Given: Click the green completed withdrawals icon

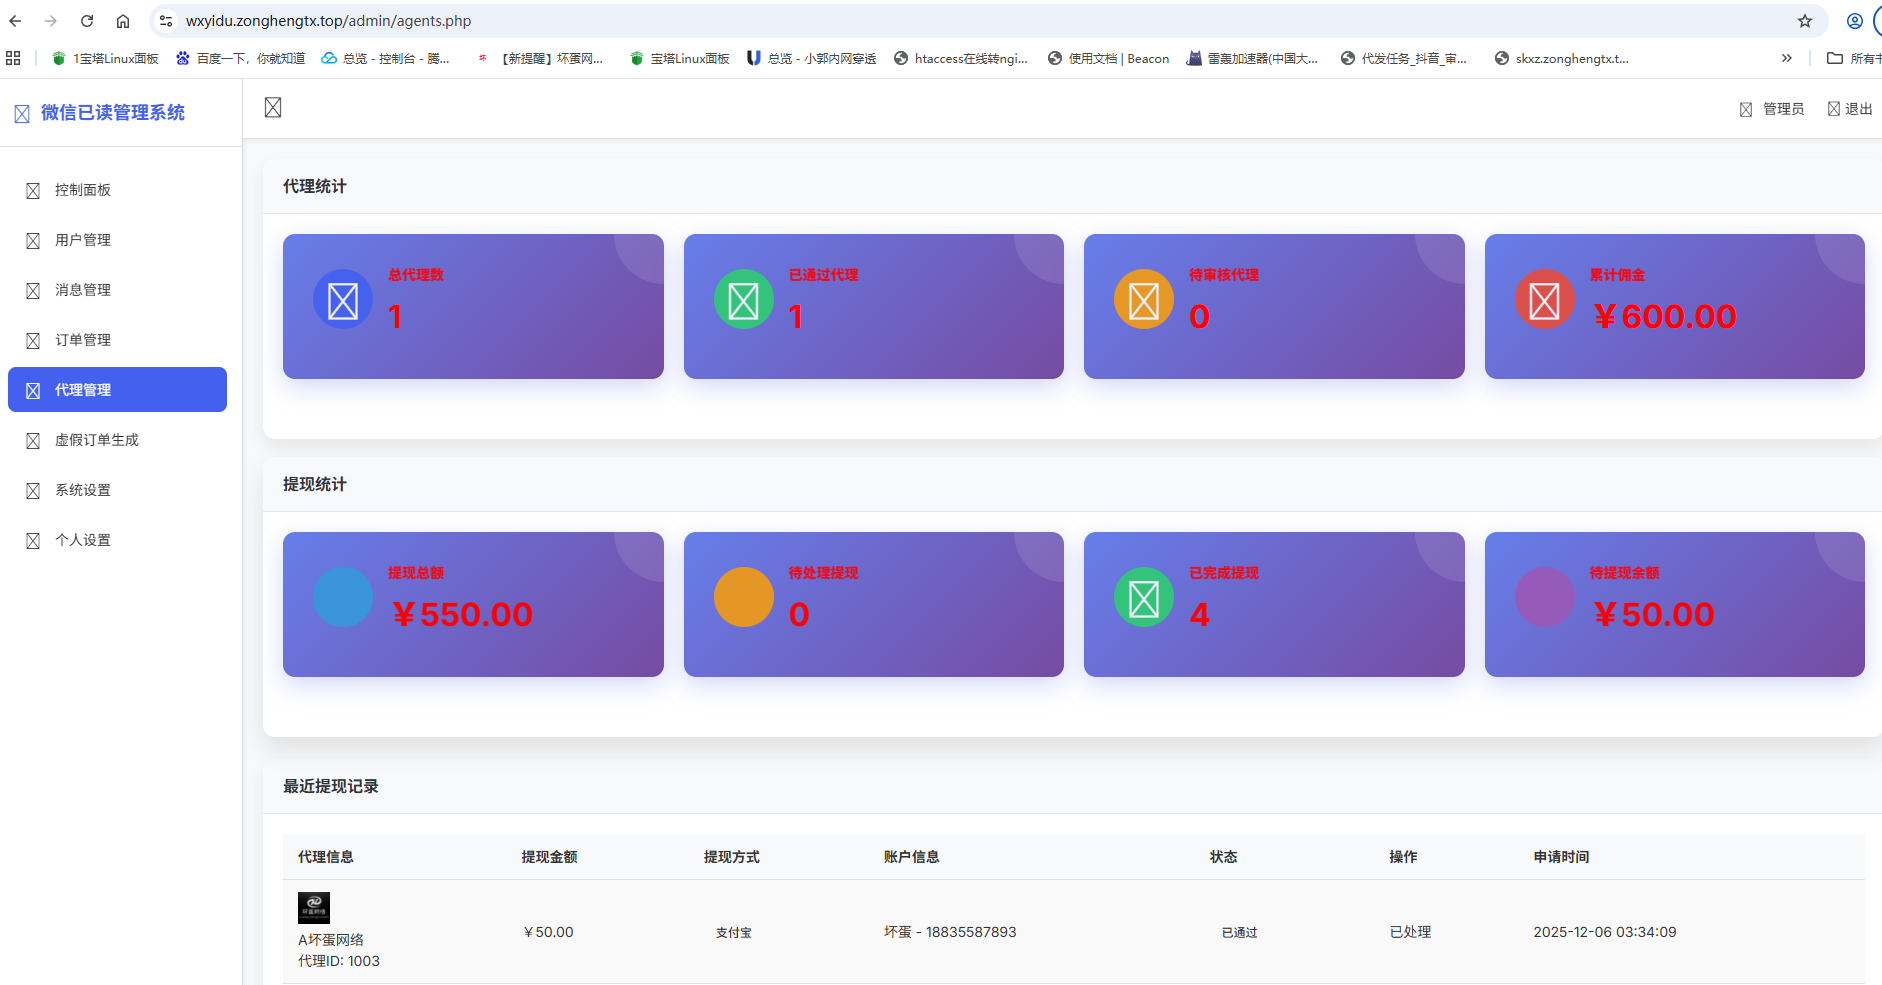Looking at the screenshot, I should [x=1143, y=598].
